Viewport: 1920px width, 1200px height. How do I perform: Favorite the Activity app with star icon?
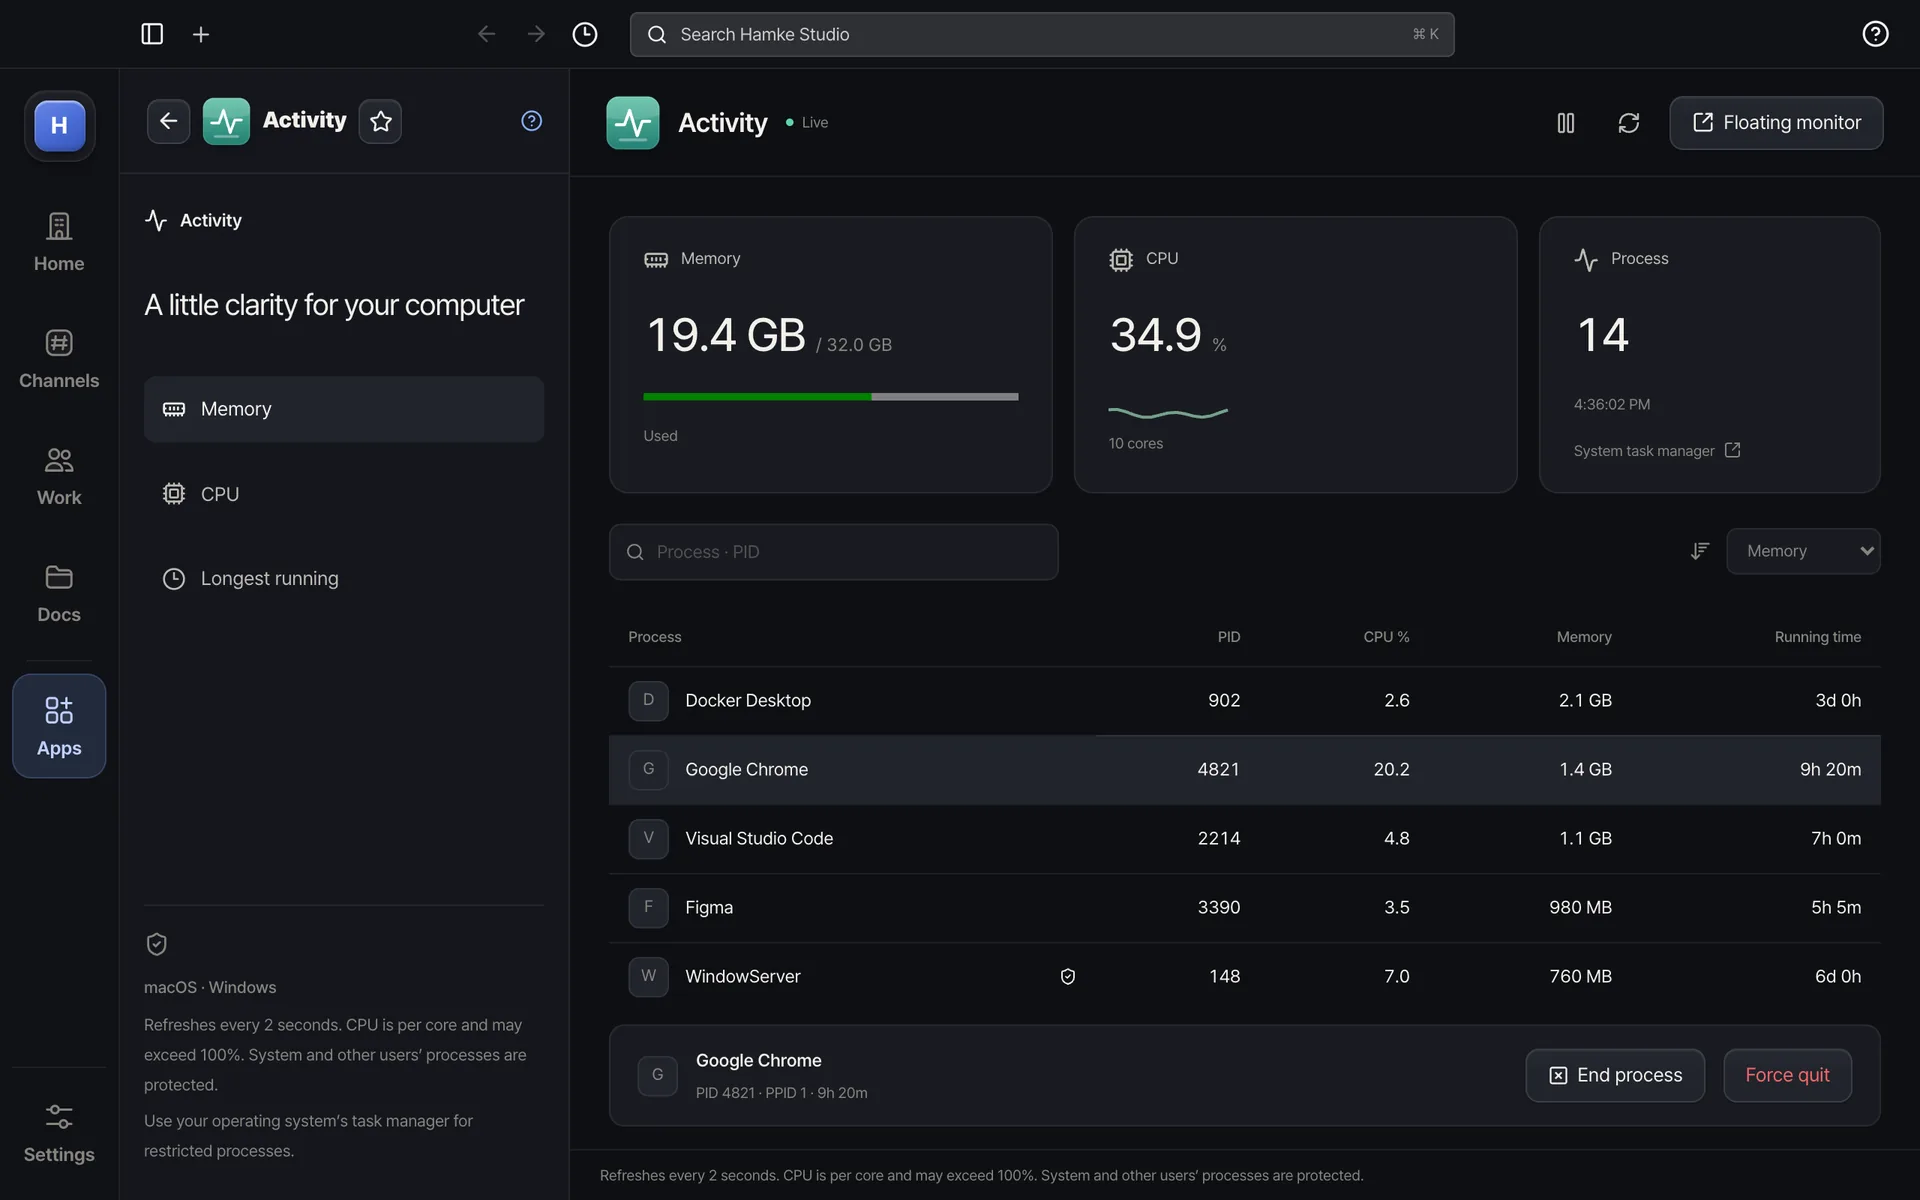click(380, 121)
